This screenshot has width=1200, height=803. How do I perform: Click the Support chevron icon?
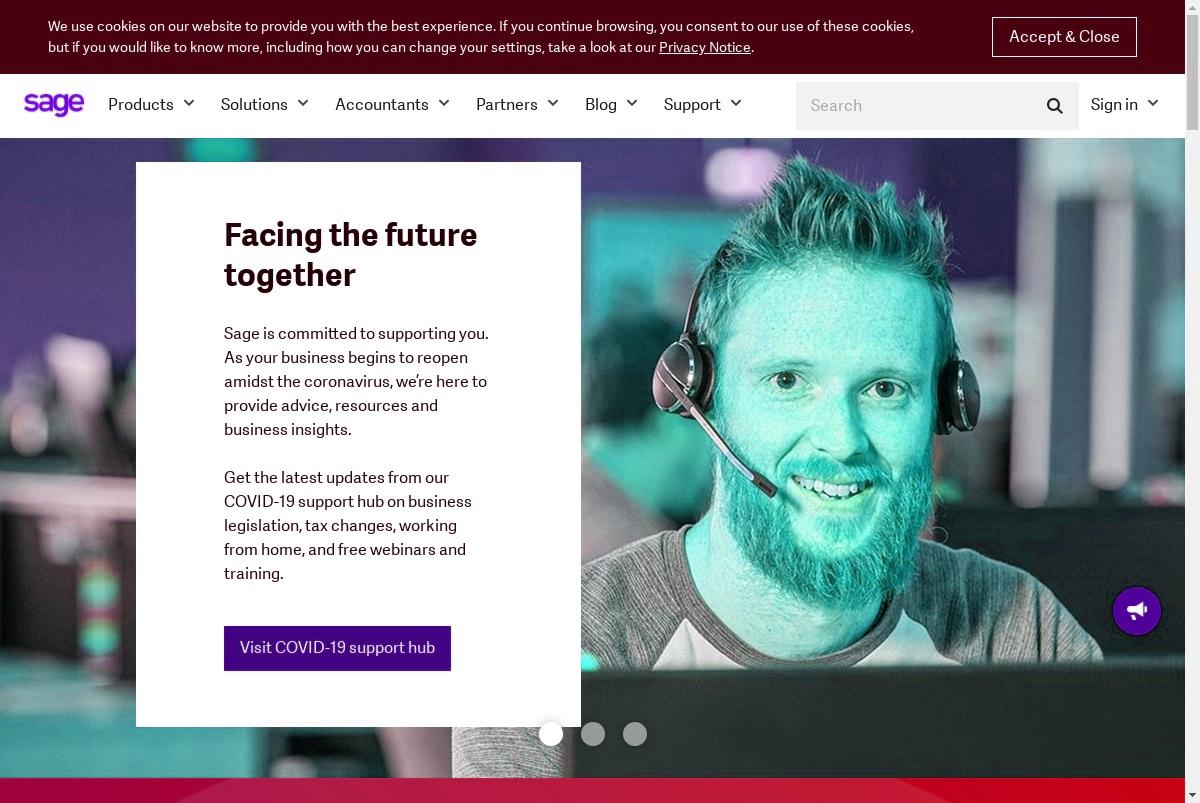point(736,103)
